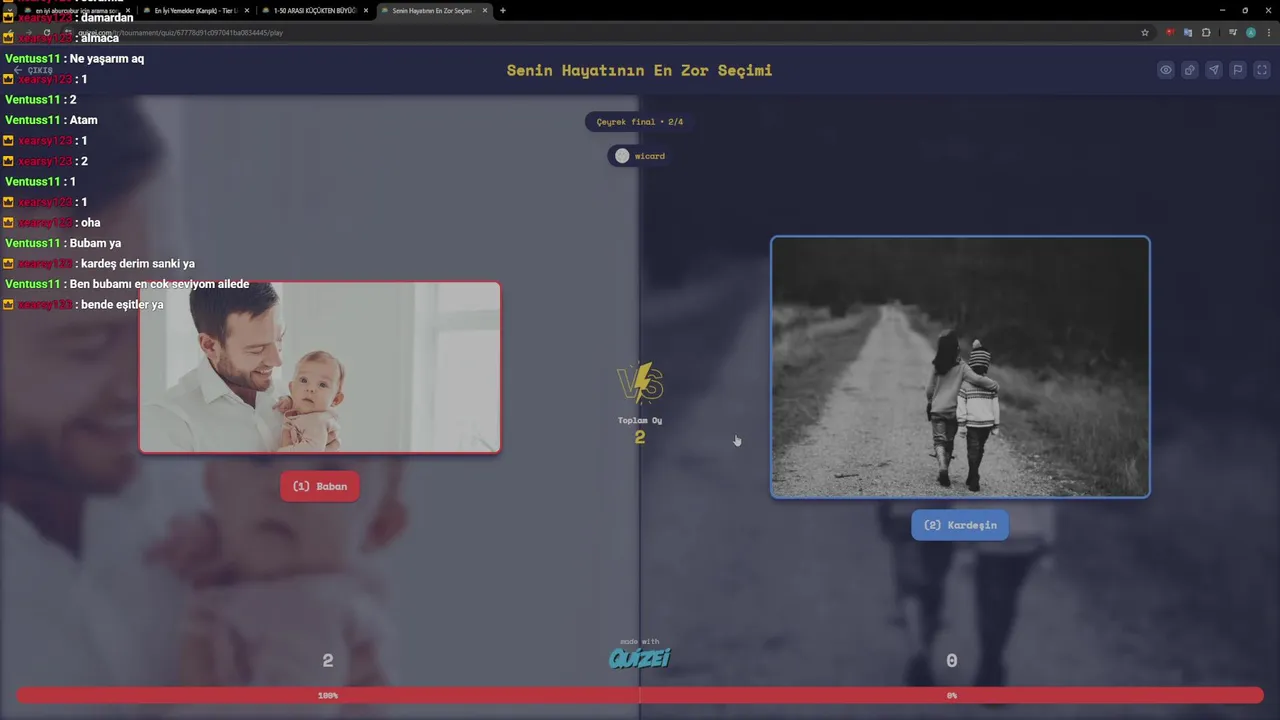
Task: Open the media control playlist icon
Action: click(x=1233, y=32)
